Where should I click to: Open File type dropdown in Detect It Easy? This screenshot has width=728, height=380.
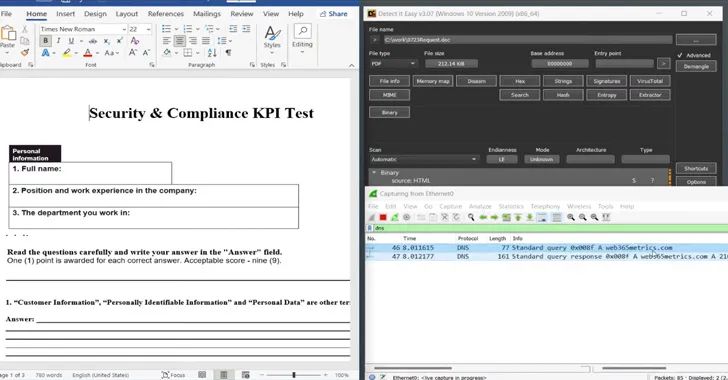(393, 64)
